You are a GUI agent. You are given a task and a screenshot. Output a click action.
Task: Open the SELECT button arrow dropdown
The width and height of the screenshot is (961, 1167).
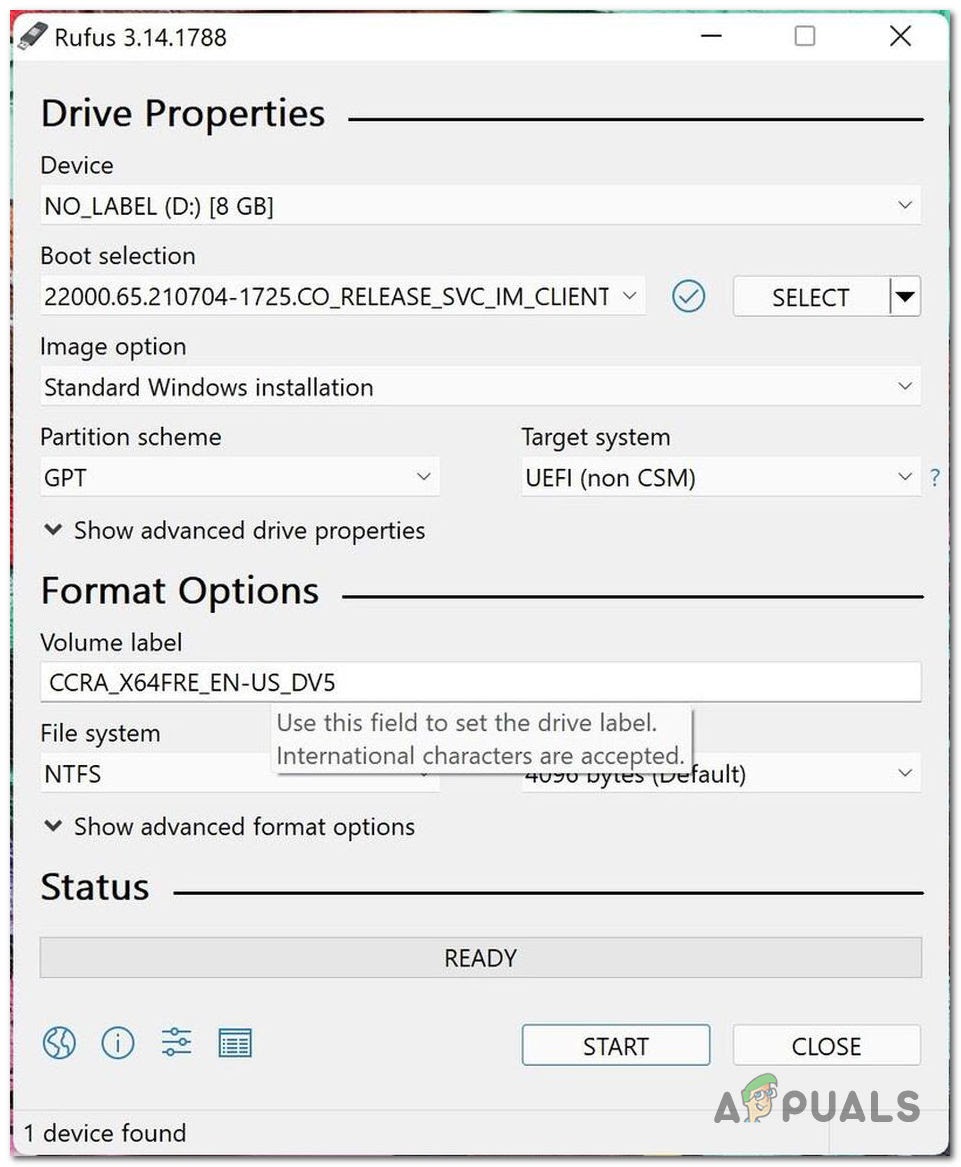[905, 297]
